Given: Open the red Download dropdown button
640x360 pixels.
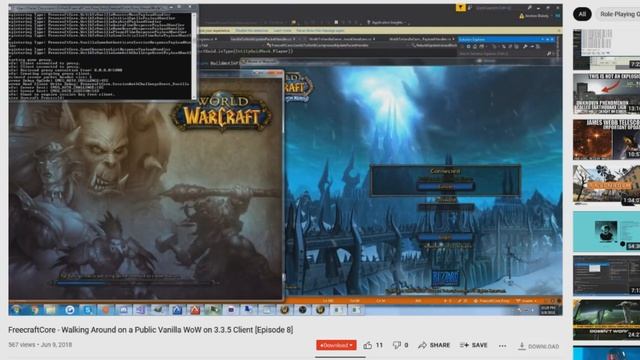Looking at the screenshot, I should click(x=336, y=345).
